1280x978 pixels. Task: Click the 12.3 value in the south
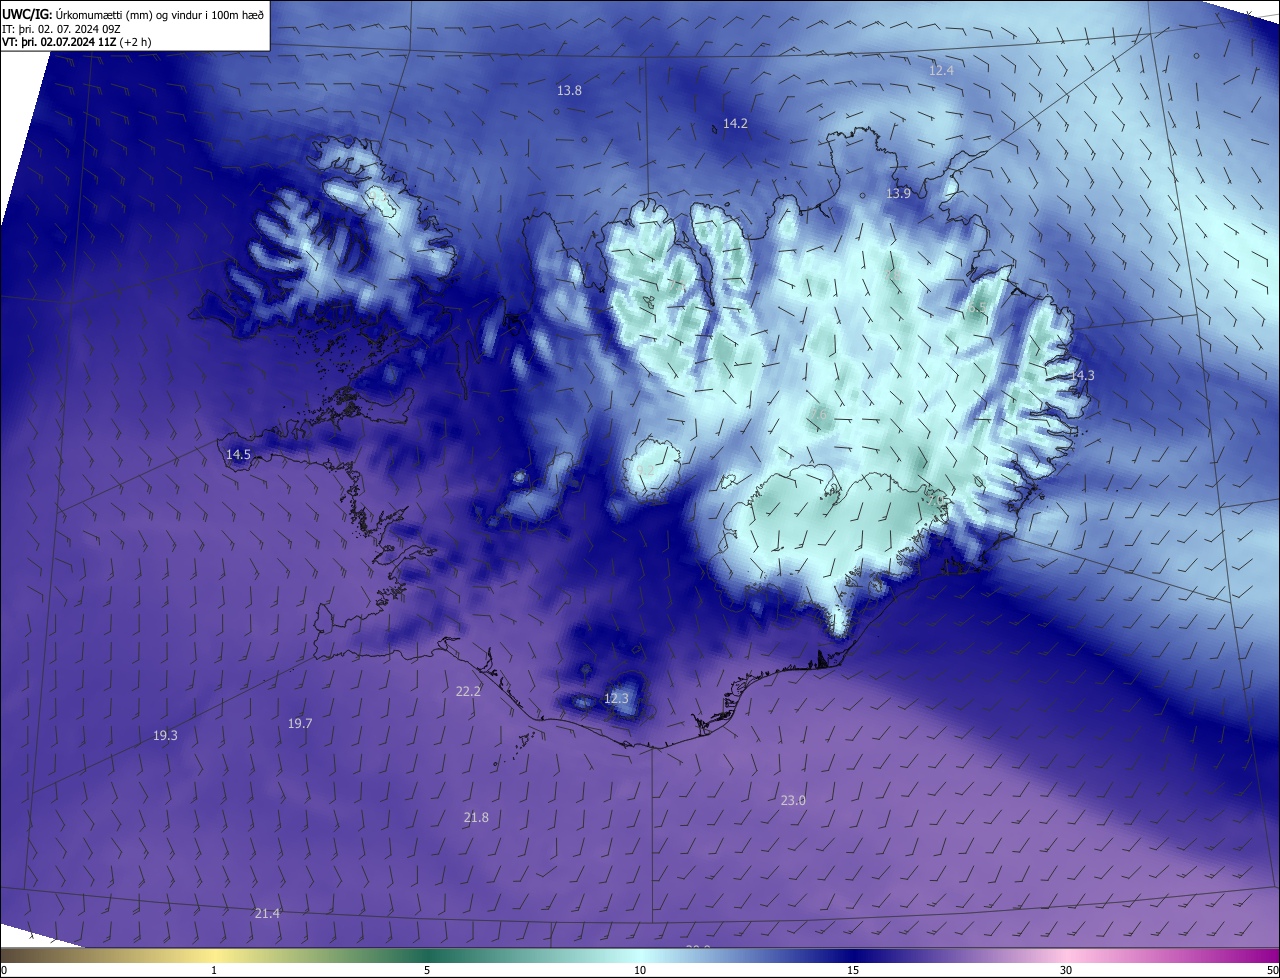(616, 698)
